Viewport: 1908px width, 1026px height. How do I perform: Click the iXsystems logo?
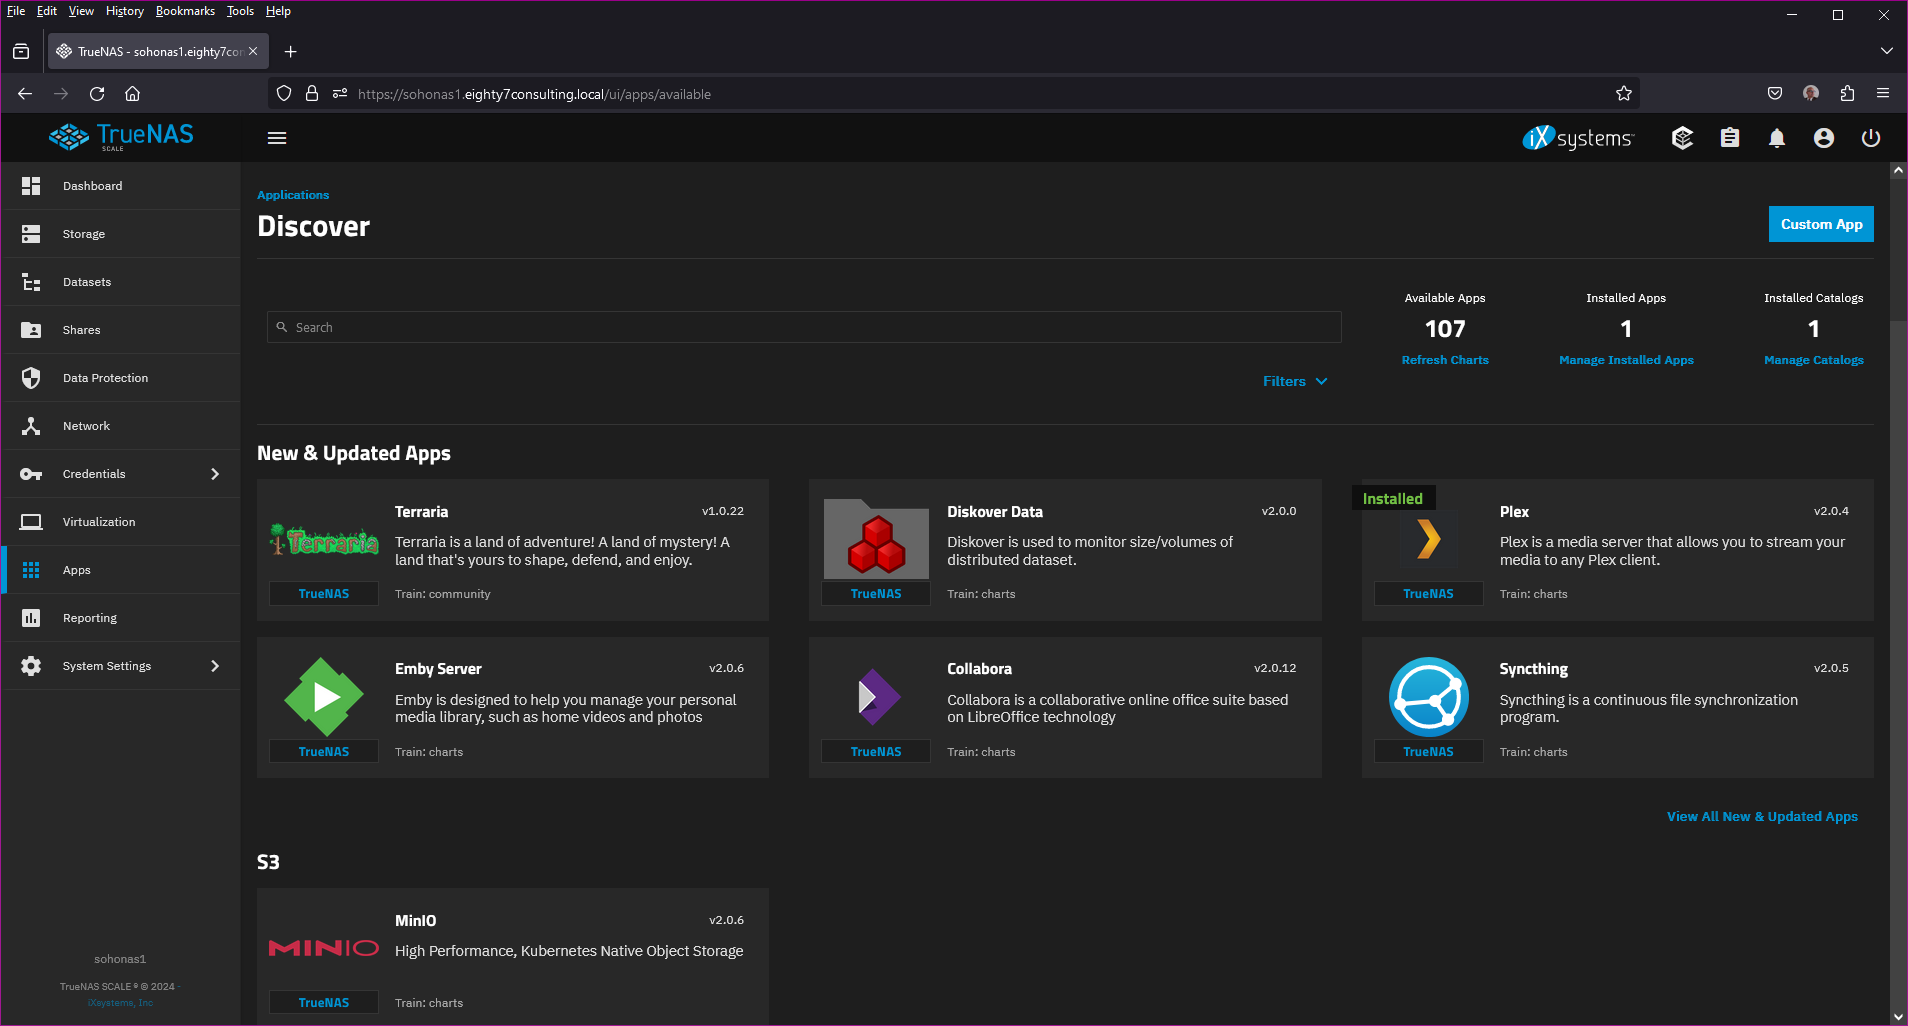point(1578,138)
